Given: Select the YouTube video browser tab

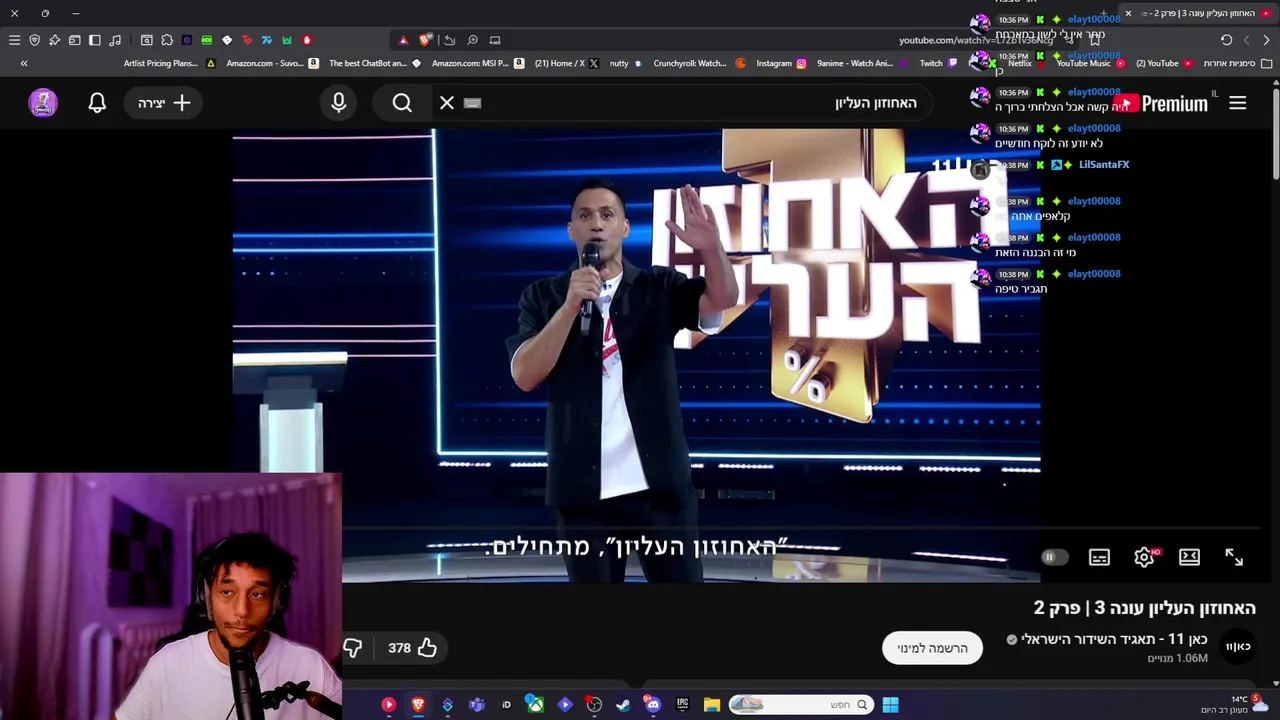Looking at the screenshot, I should [1200, 13].
